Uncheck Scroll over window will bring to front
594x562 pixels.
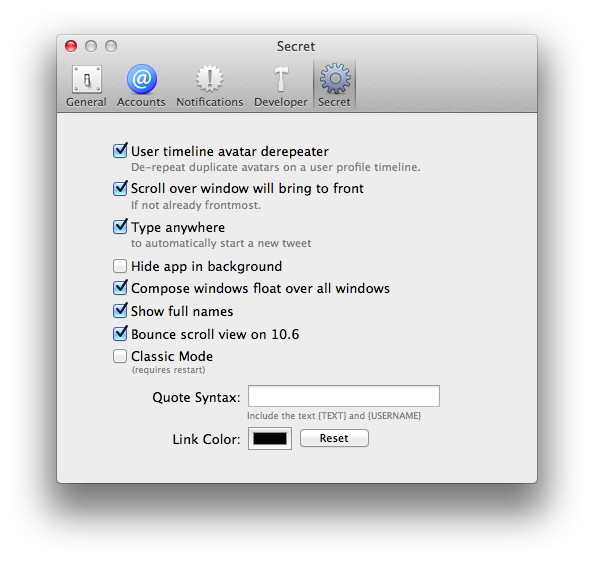point(120,188)
